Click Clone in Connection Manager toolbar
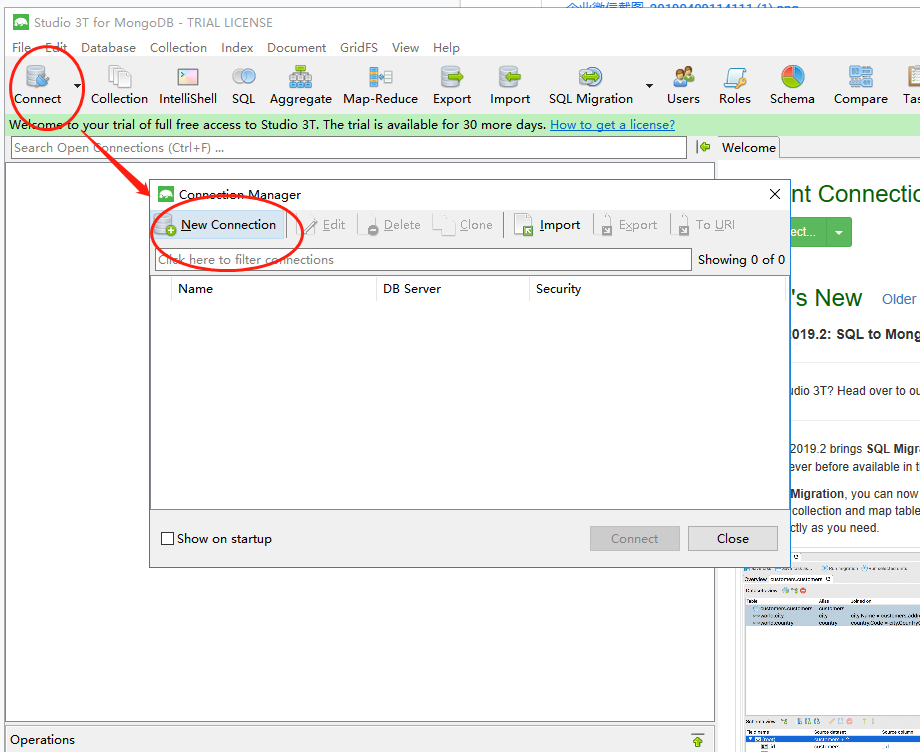This screenshot has width=920, height=752. pos(465,225)
